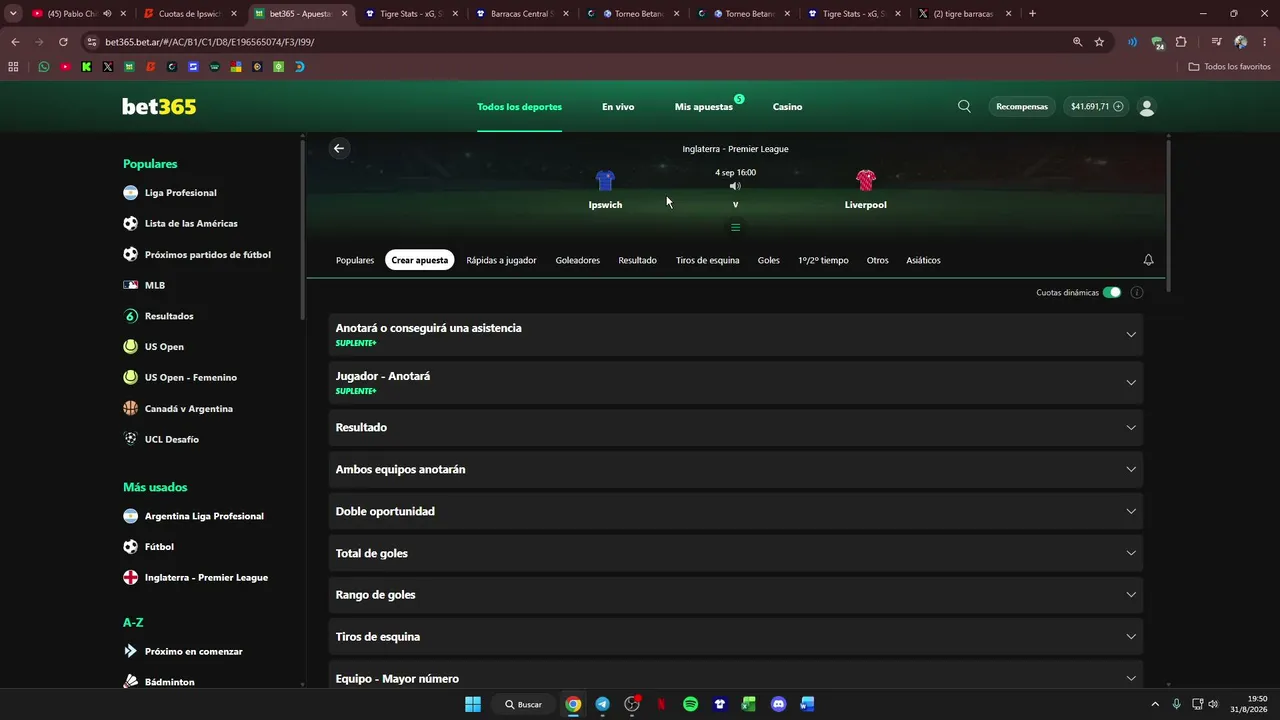Switch to Otros tab
Viewport: 1280px width, 720px height.
(x=878, y=260)
